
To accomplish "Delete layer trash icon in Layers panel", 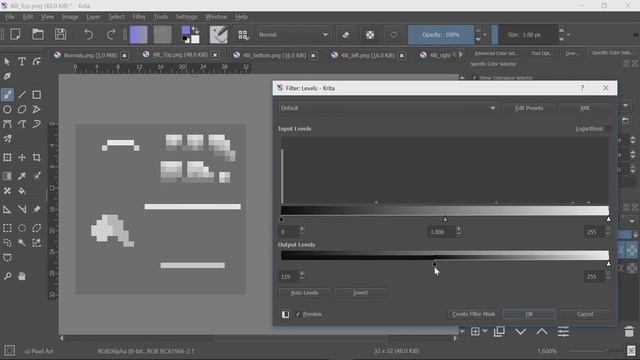I will point(629,332).
